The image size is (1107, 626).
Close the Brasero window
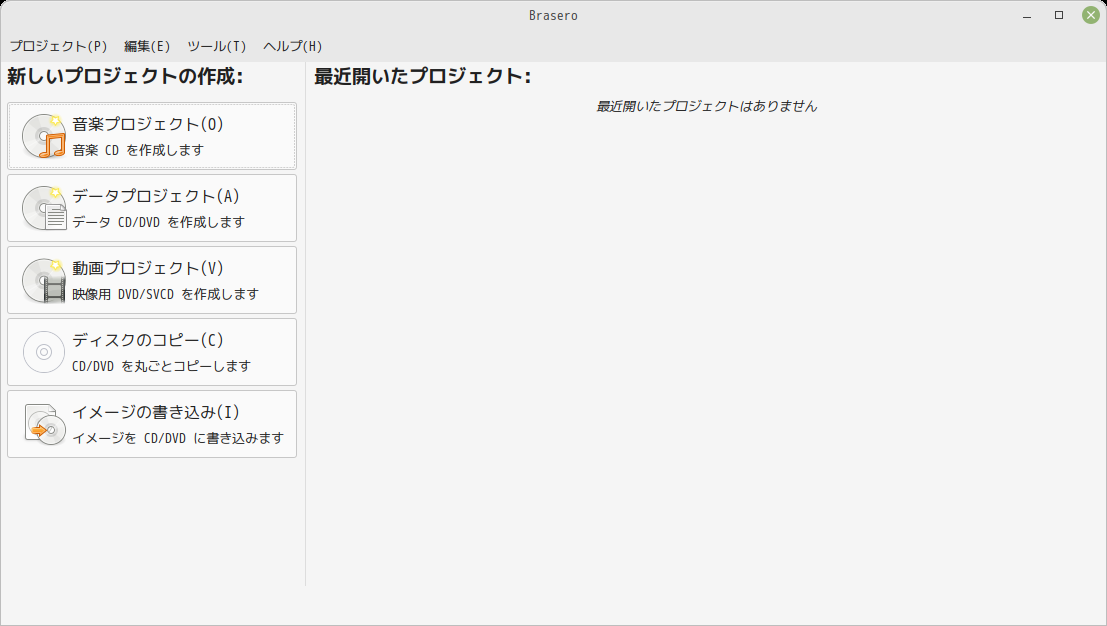click(x=1091, y=15)
